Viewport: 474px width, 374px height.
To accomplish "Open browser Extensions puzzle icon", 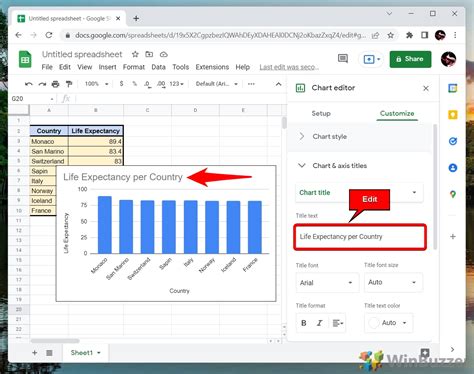I will pyautogui.click(x=409, y=35).
